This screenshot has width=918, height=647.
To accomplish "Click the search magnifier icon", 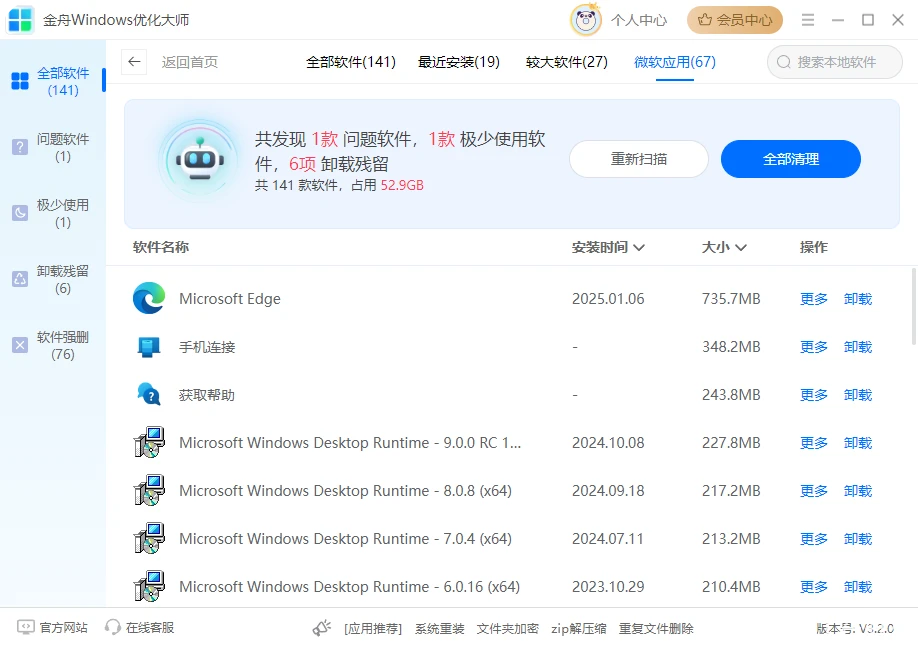I will point(783,62).
